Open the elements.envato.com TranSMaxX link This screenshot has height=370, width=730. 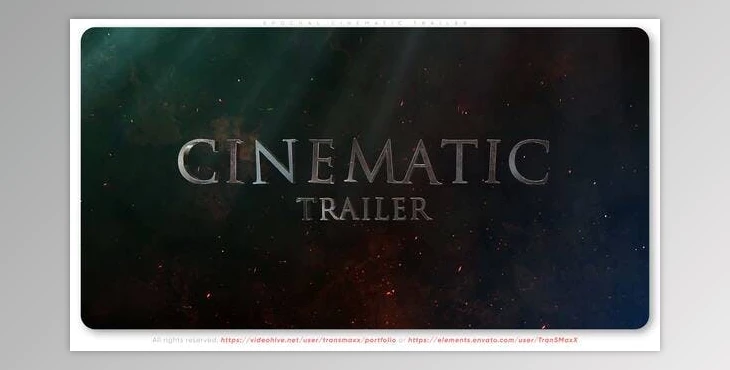coord(493,340)
